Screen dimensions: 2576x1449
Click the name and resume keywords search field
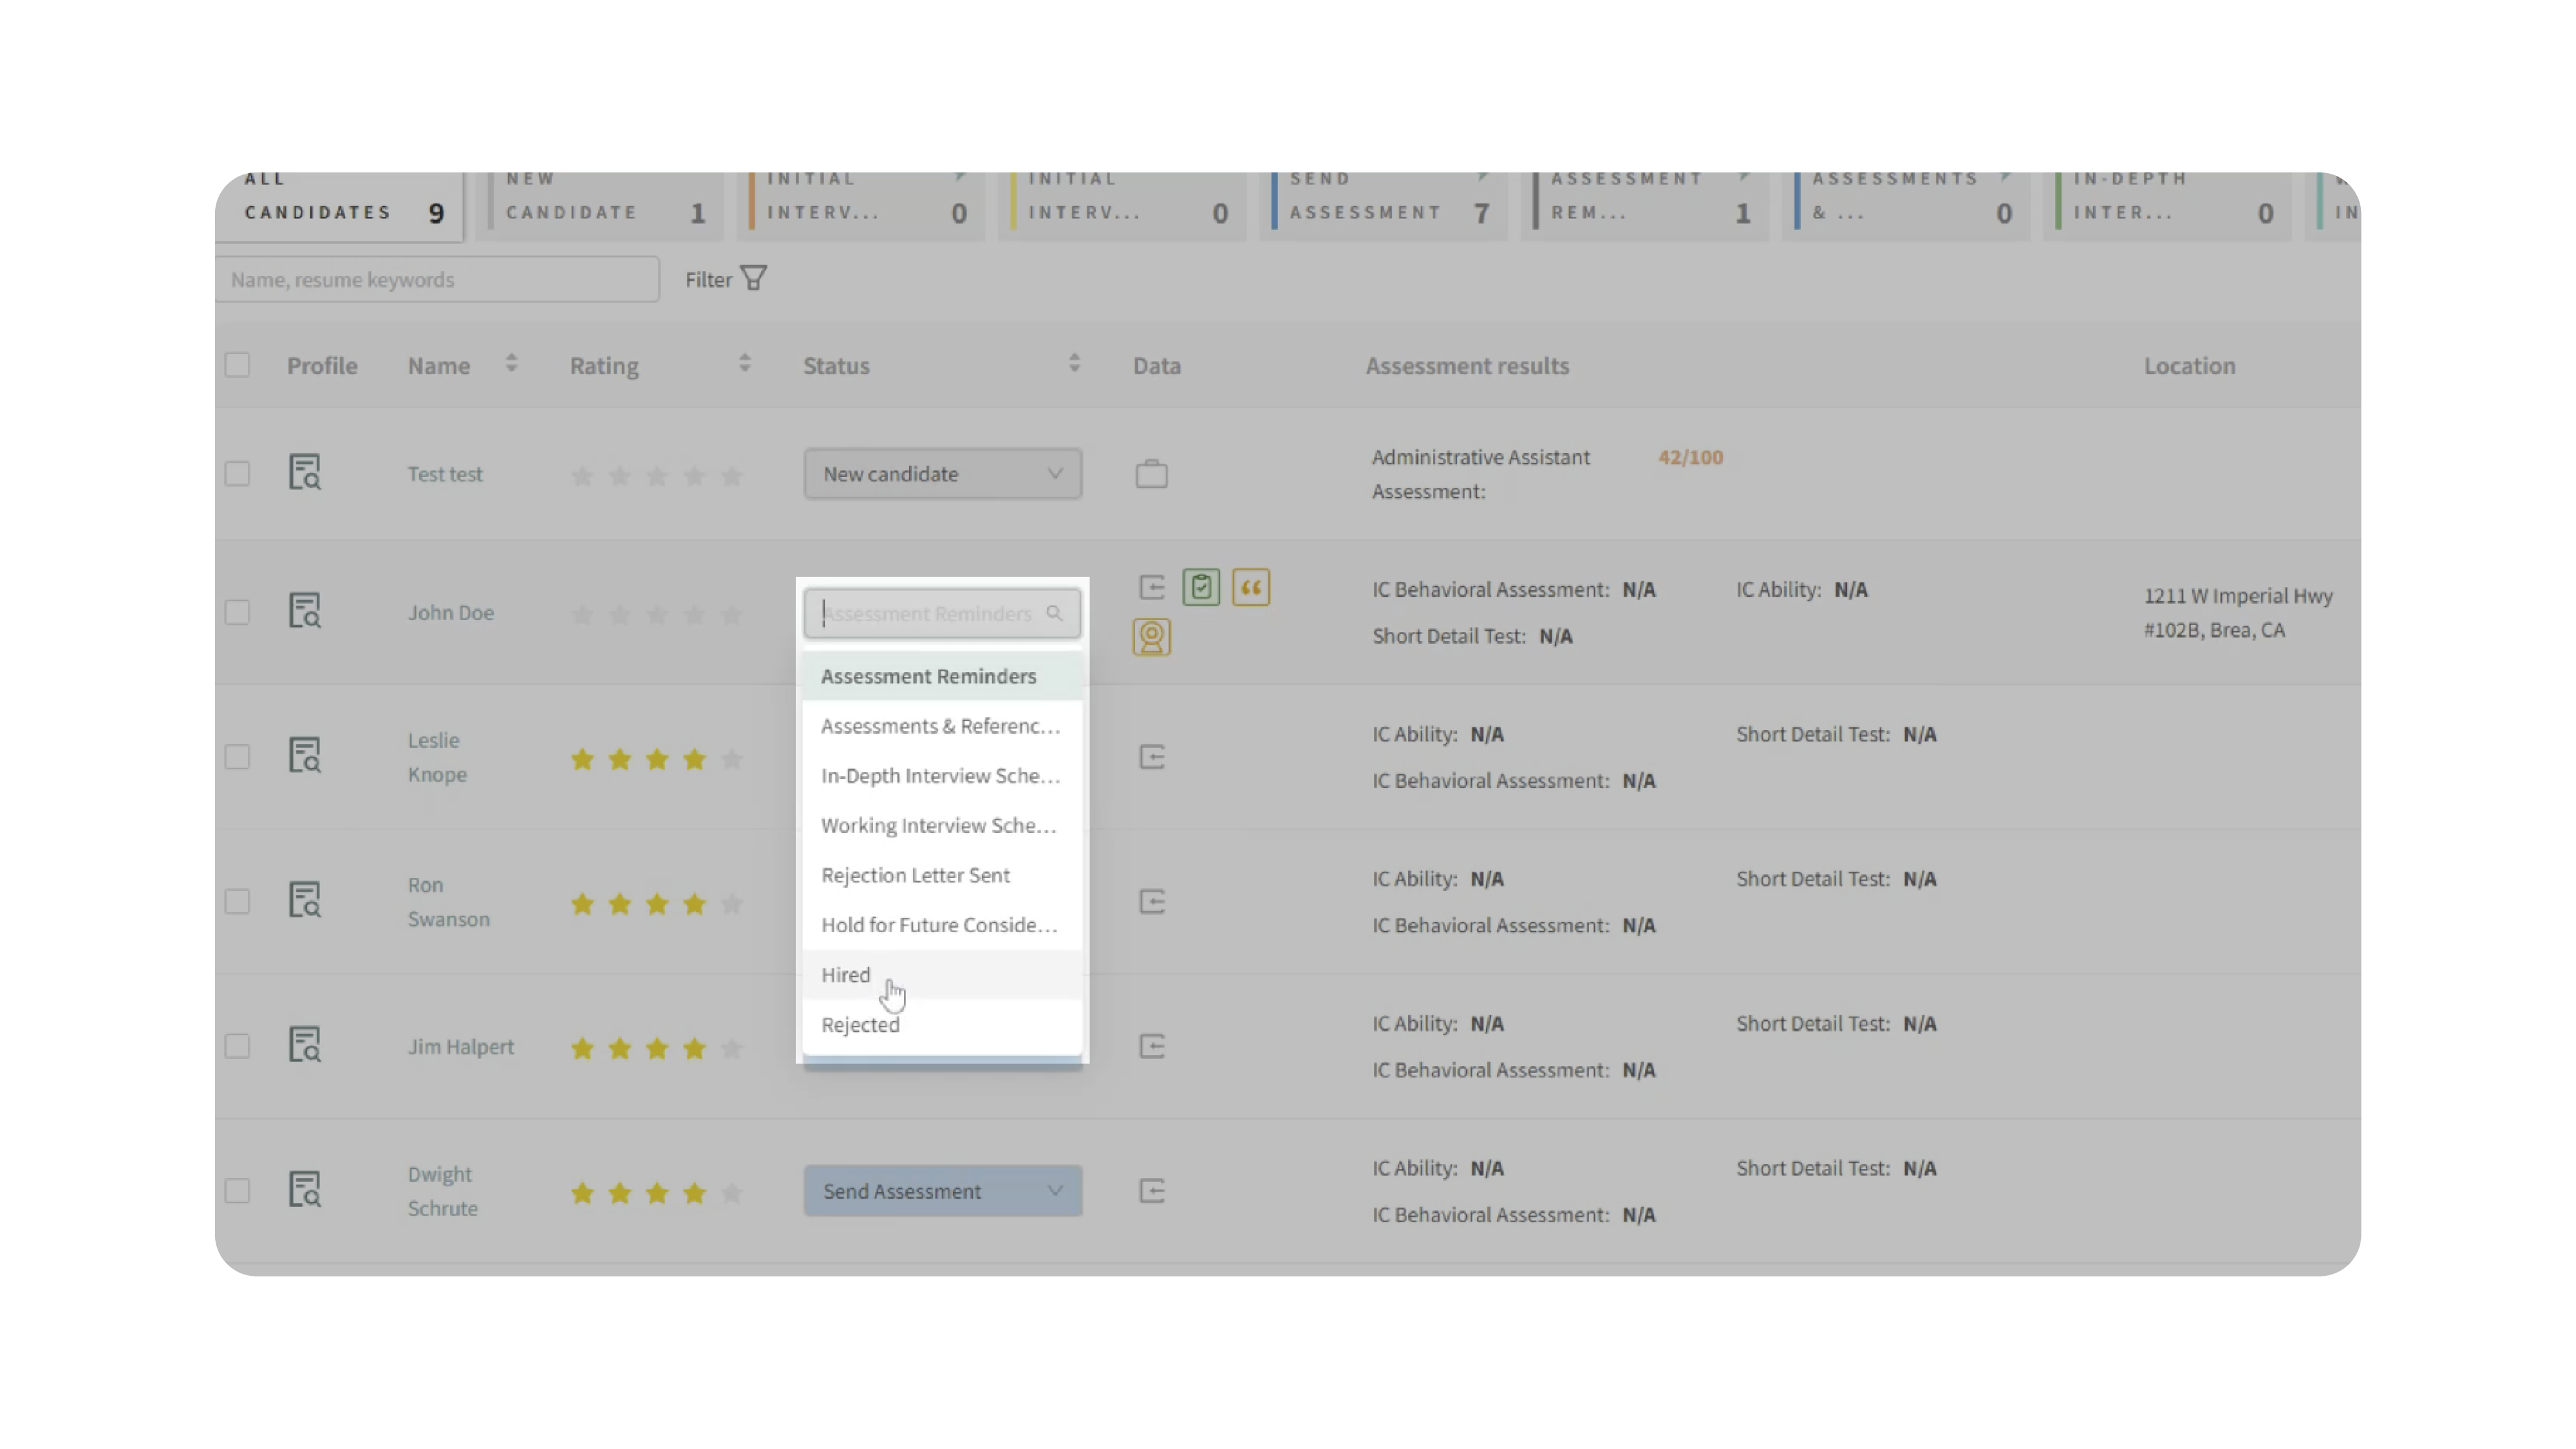coord(437,279)
